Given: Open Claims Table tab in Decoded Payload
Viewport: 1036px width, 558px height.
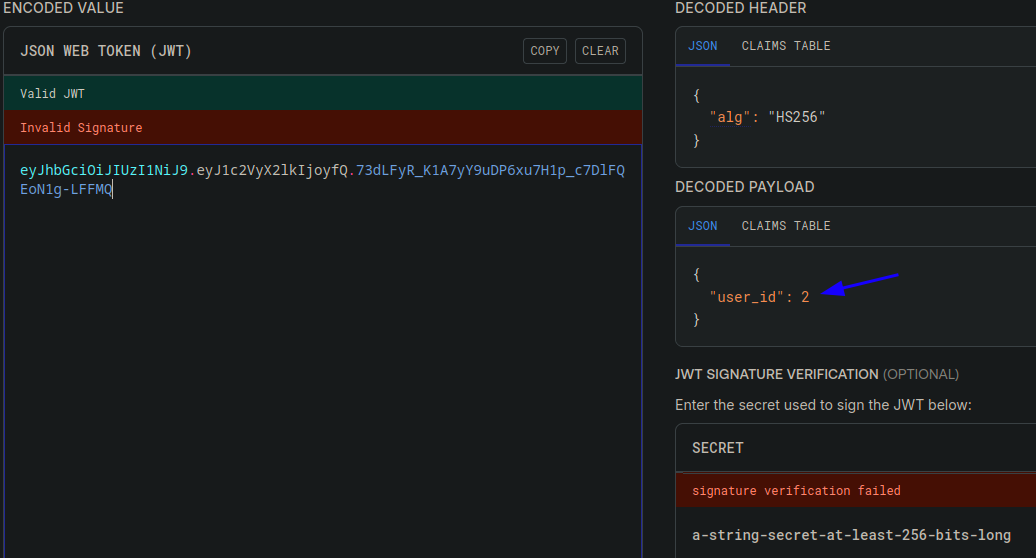Looking at the screenshot, I should click(x=786, y=226).
